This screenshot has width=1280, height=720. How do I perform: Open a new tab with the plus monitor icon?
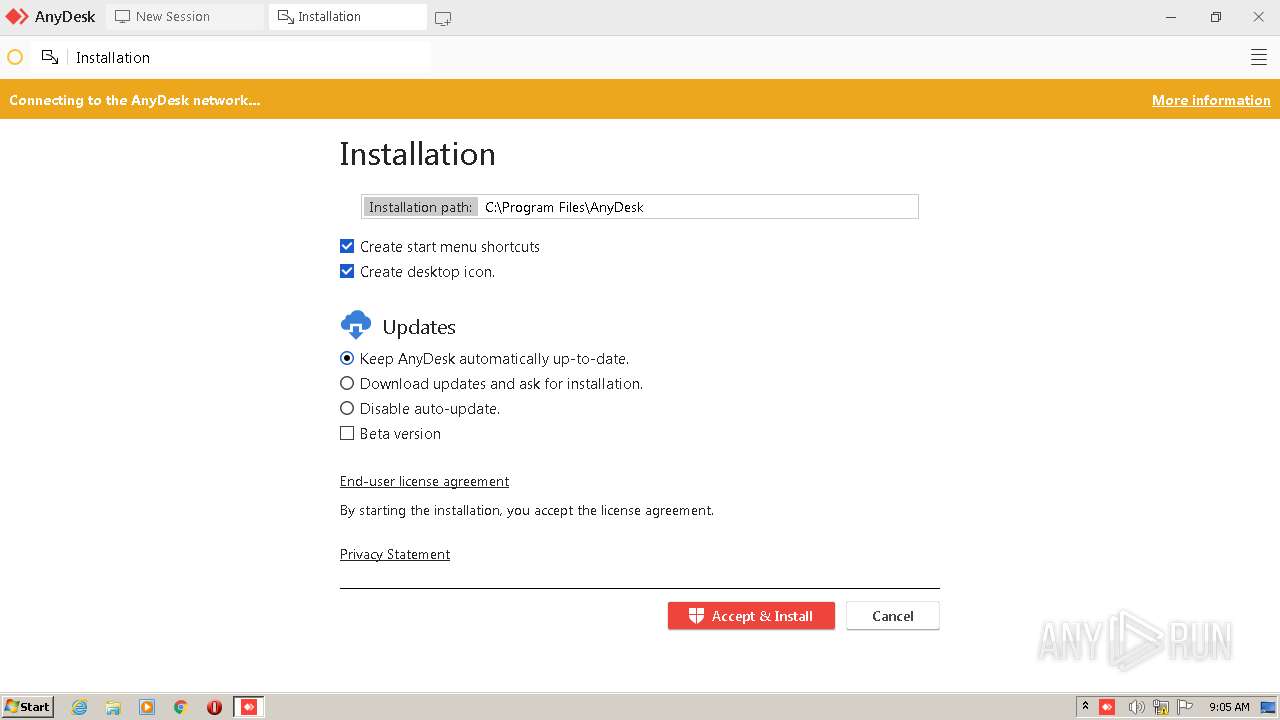(x=443, y=18)
